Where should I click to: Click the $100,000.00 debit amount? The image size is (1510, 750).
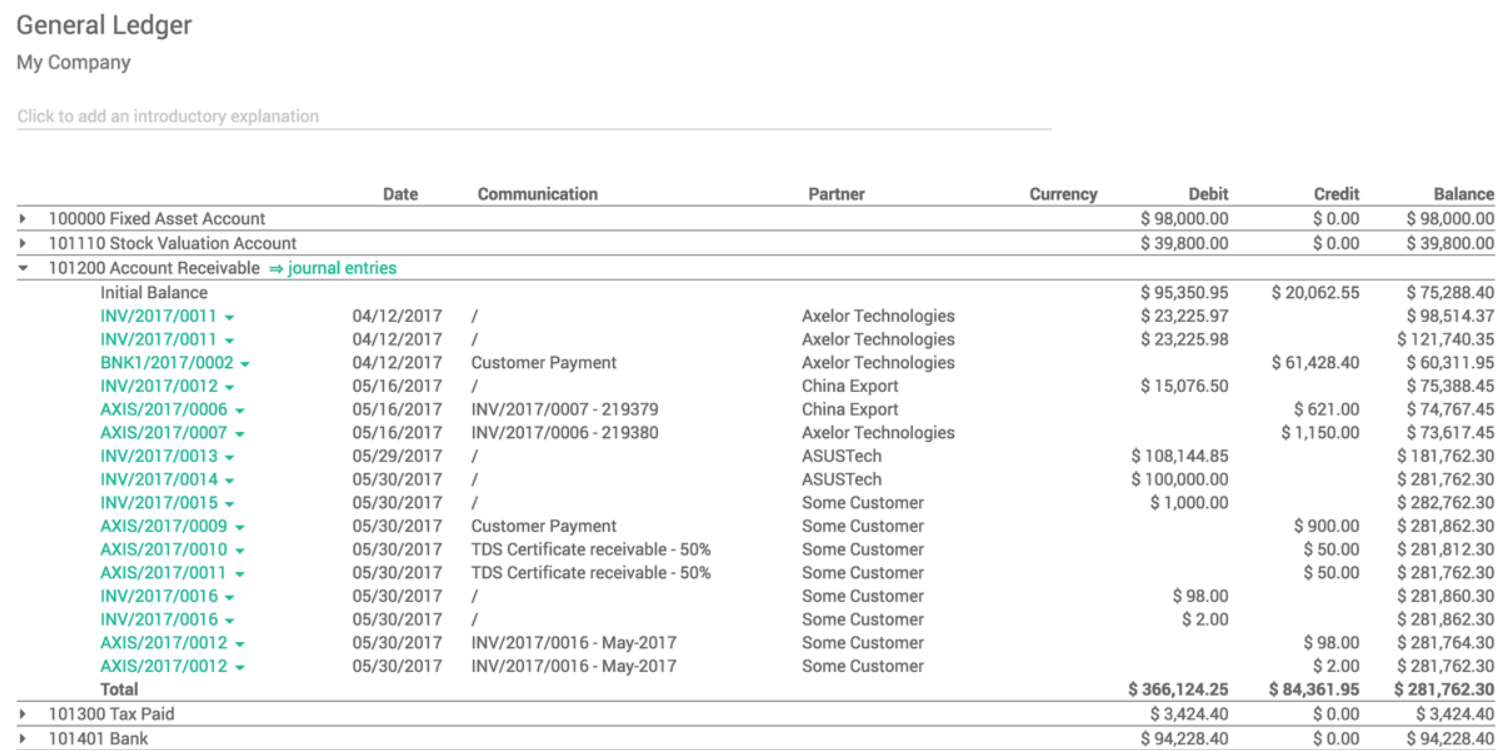click(x=1180, y=479)
